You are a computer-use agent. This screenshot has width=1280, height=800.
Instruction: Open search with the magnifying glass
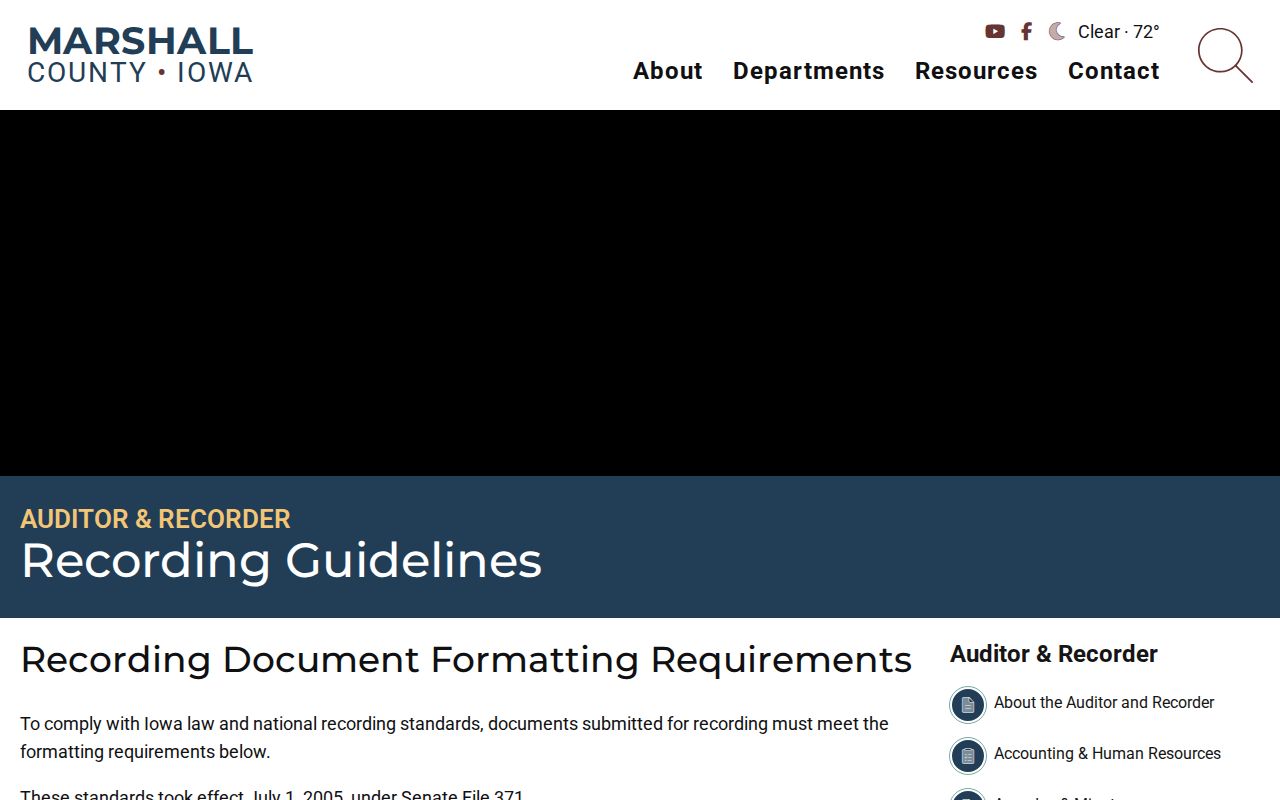click(x=1225, y=55)
